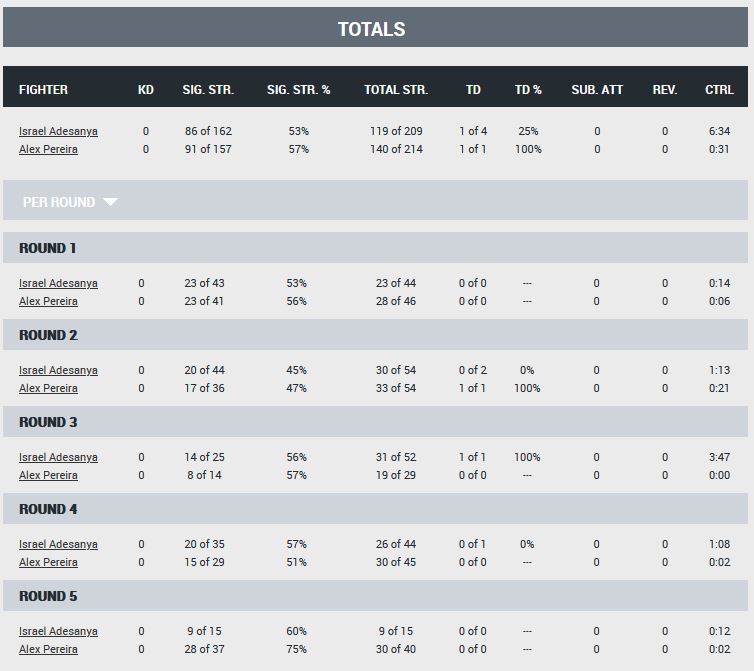Click the TOTALS section header bar
The width and height of the screenshot is (754, 671).
point(375,27)
